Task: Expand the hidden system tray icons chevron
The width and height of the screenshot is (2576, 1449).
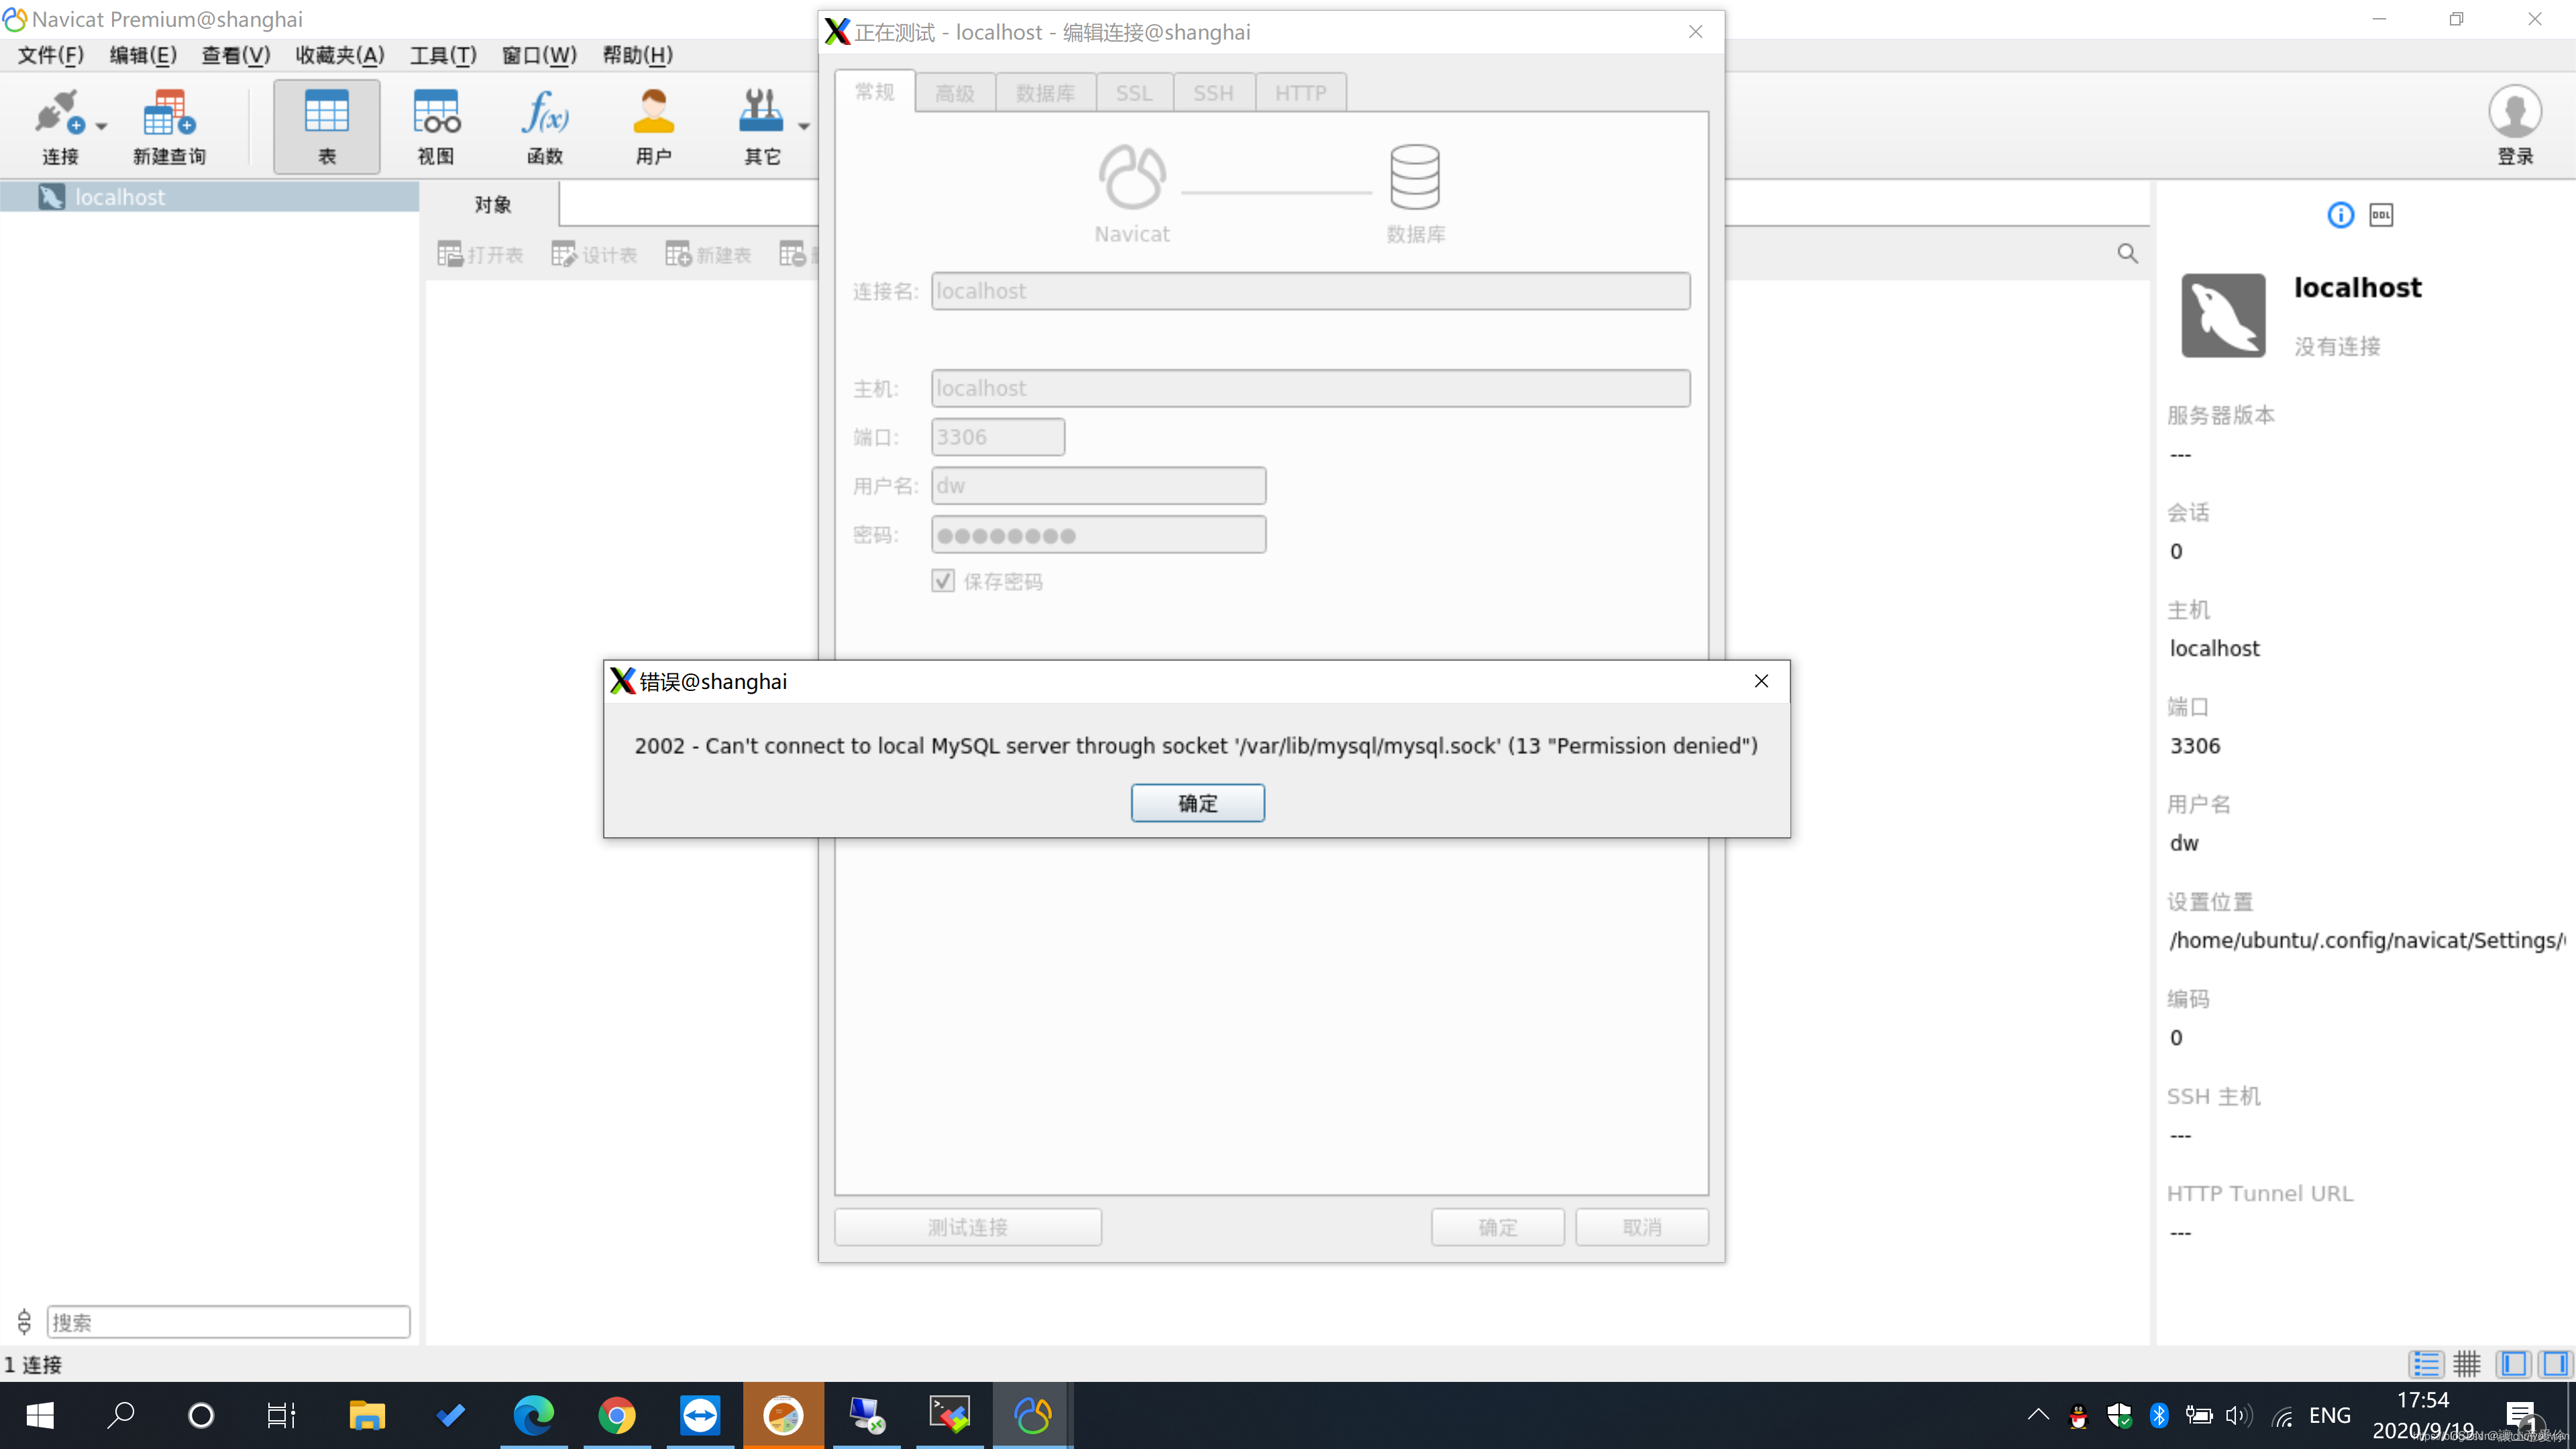Action: pyautogui.click(x=2038, y=1415)
